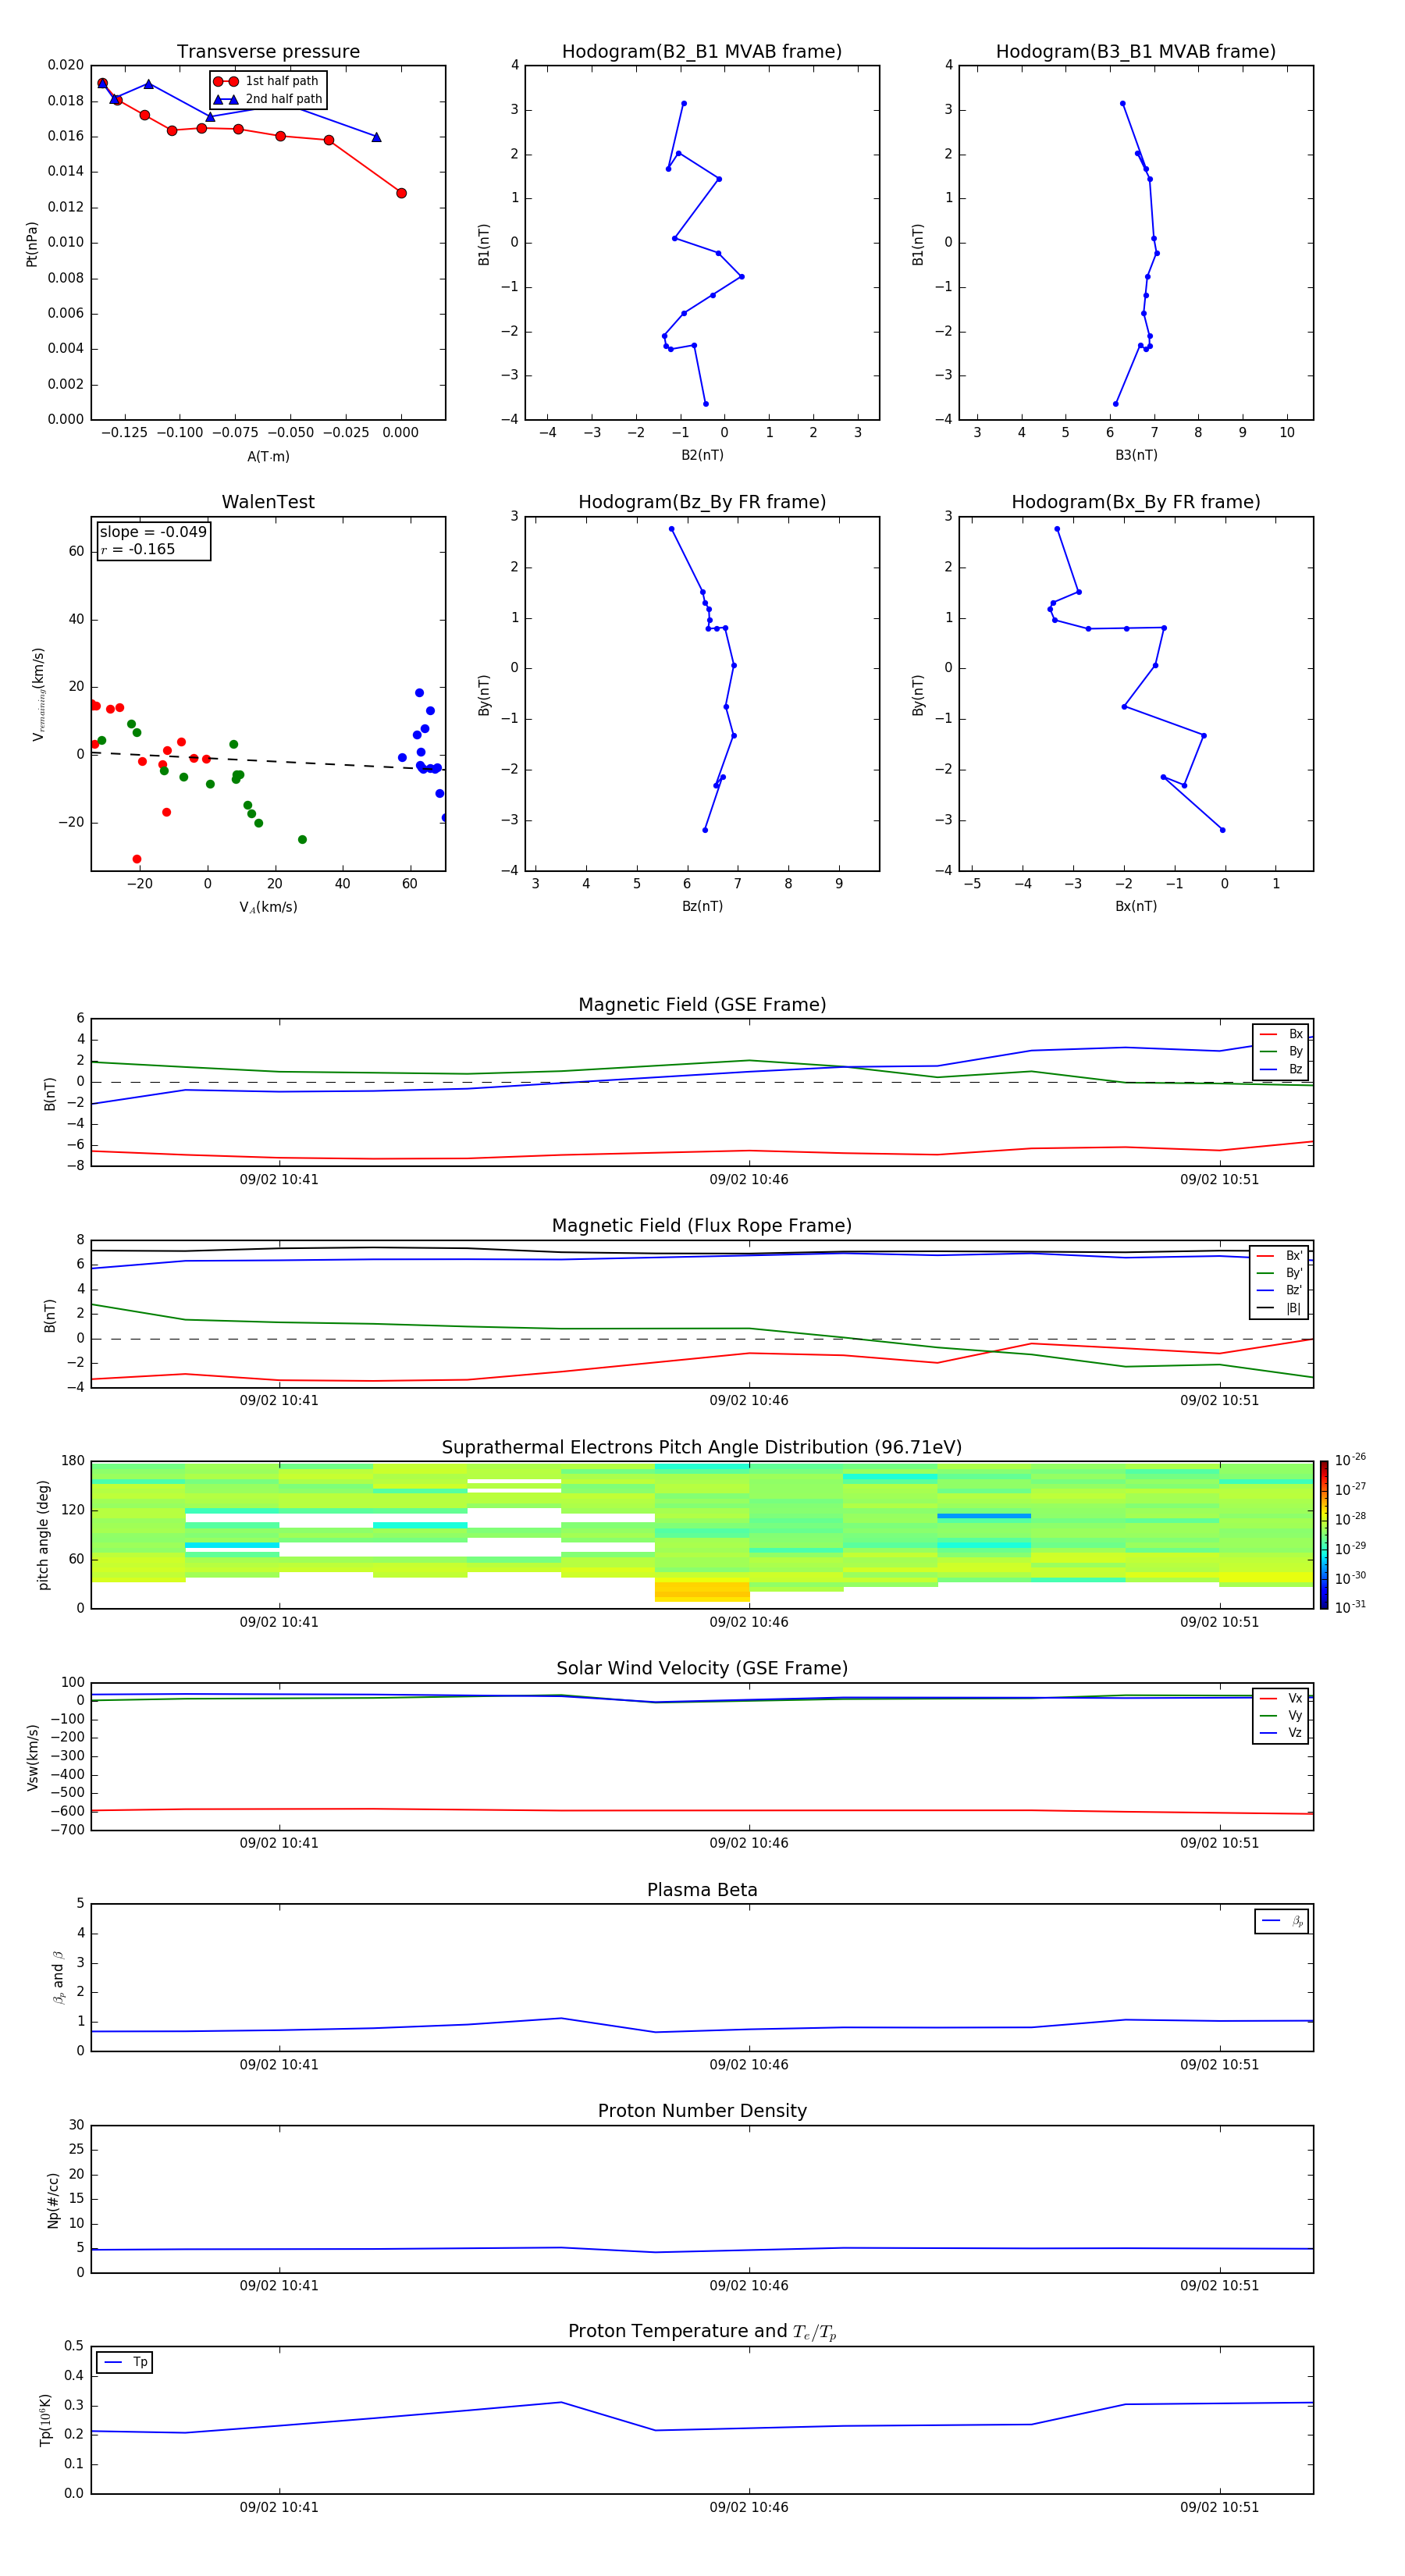Click 'Solar Wind Velocity (GSE Frame)' title

click(x=702, y=1669)
